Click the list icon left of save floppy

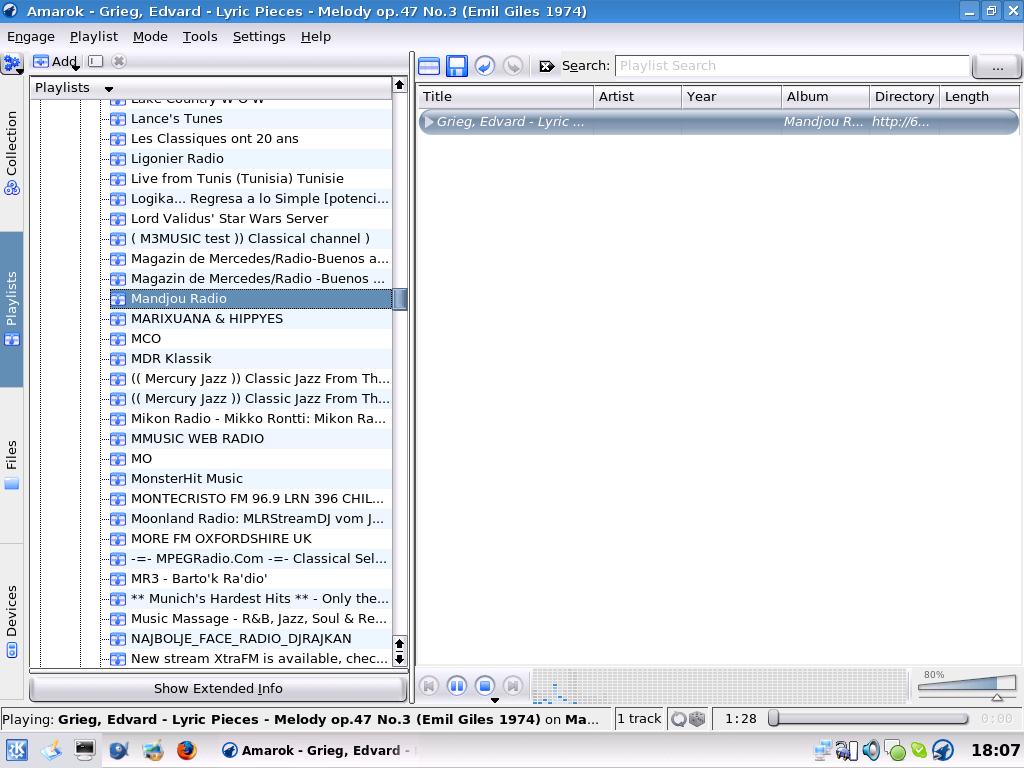pyautogui.click(x=429, y=66)
